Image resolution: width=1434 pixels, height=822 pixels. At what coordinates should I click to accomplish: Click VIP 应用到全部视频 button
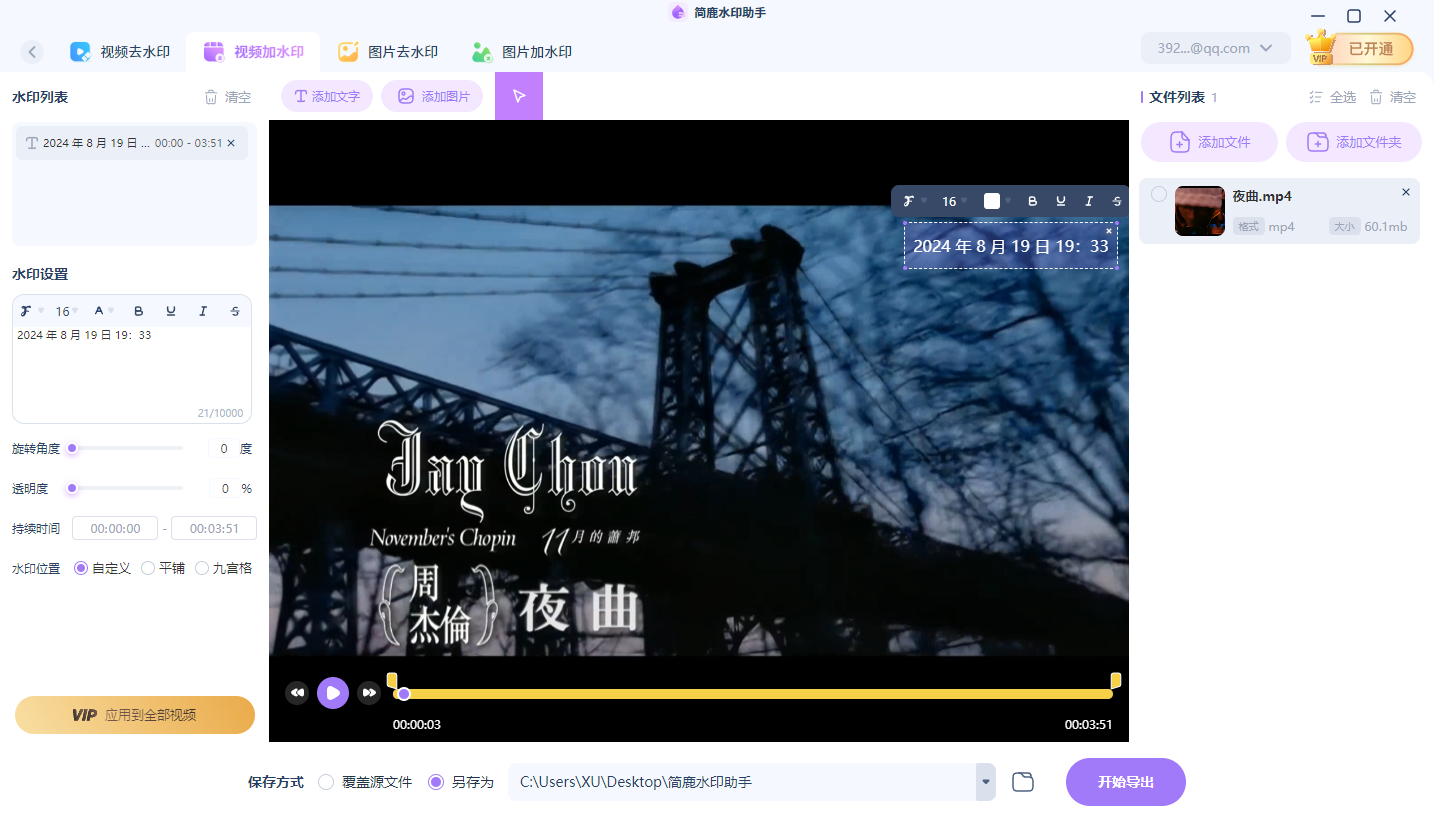click(x=135, y=714)
